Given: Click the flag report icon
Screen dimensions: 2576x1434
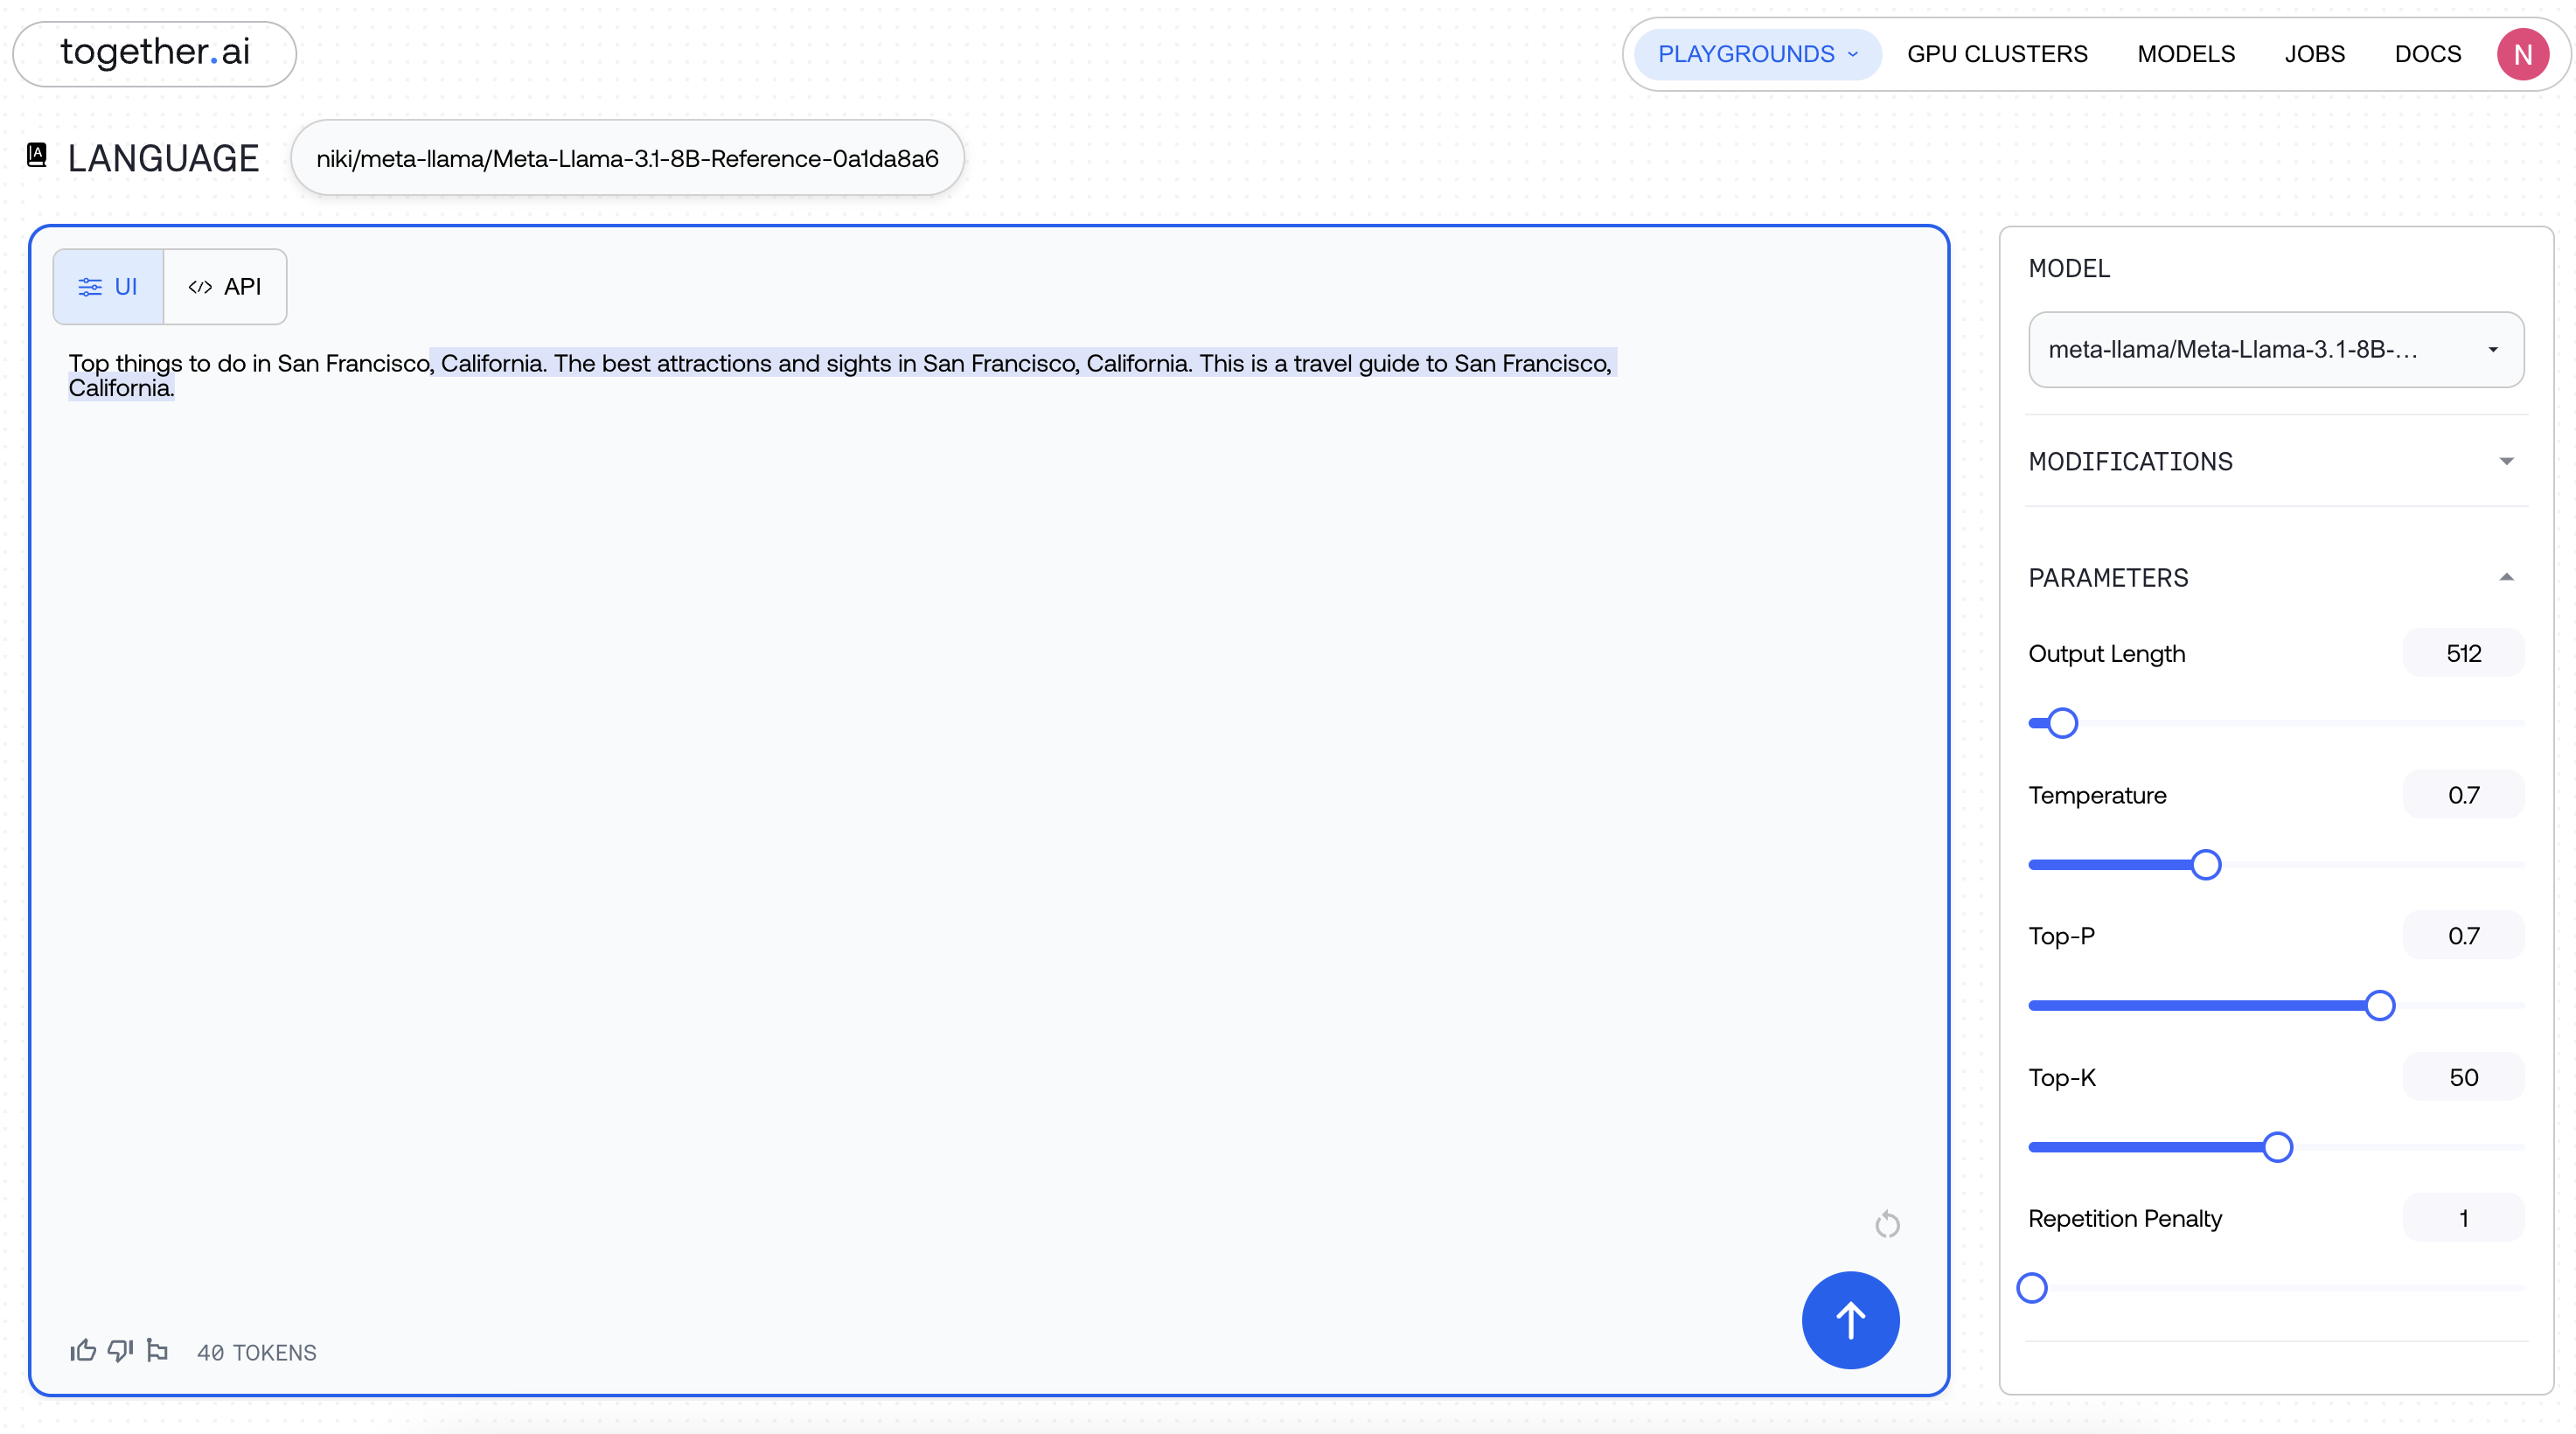Looking at the screenshot, I should click(x=157, y=1351).
